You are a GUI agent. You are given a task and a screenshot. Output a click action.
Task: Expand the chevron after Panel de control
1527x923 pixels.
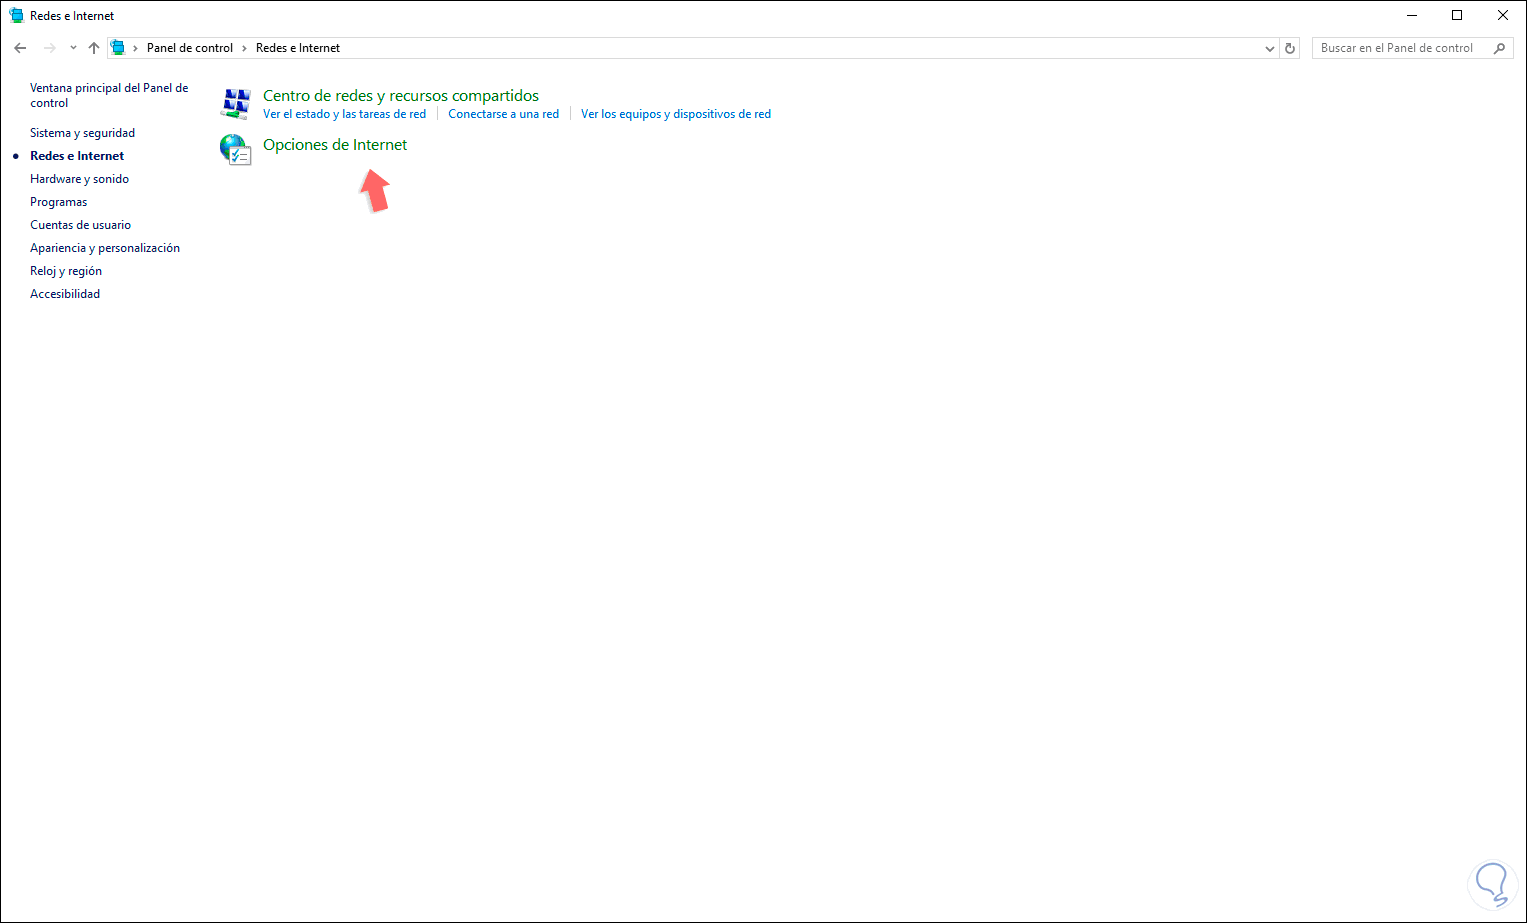click(x=244, y=48)
